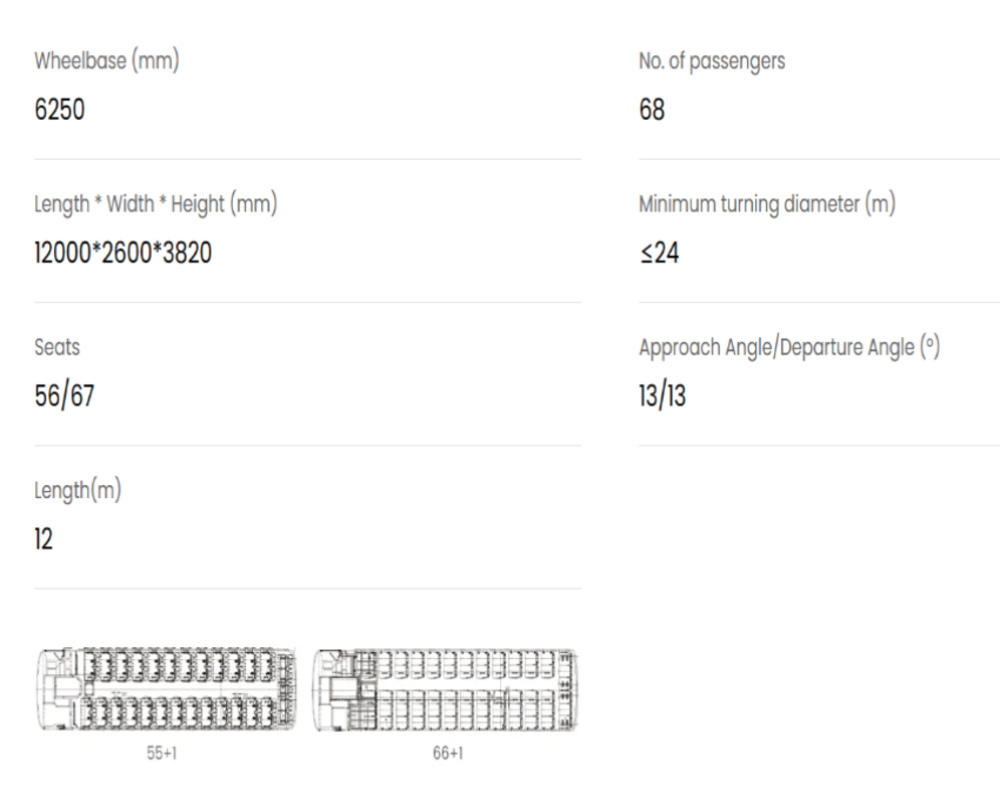This screenshot has width=1000, height=800.
Task: Click the Seats label
Action: pos(57,347)
